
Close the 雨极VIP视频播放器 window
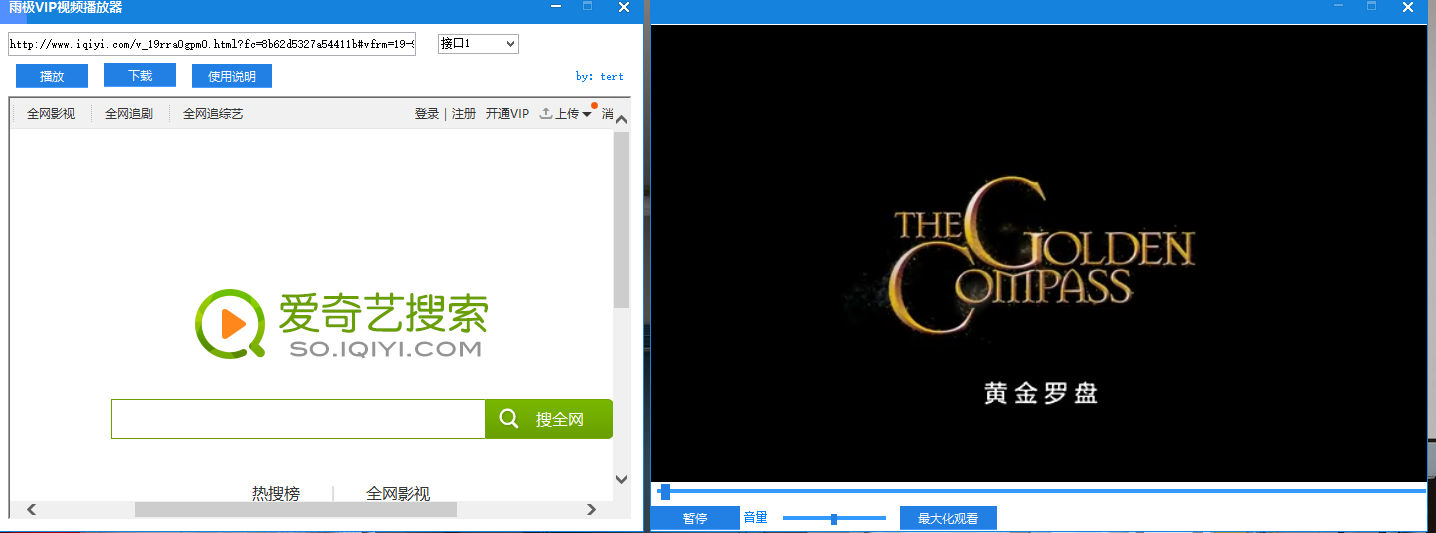(624, 7)
